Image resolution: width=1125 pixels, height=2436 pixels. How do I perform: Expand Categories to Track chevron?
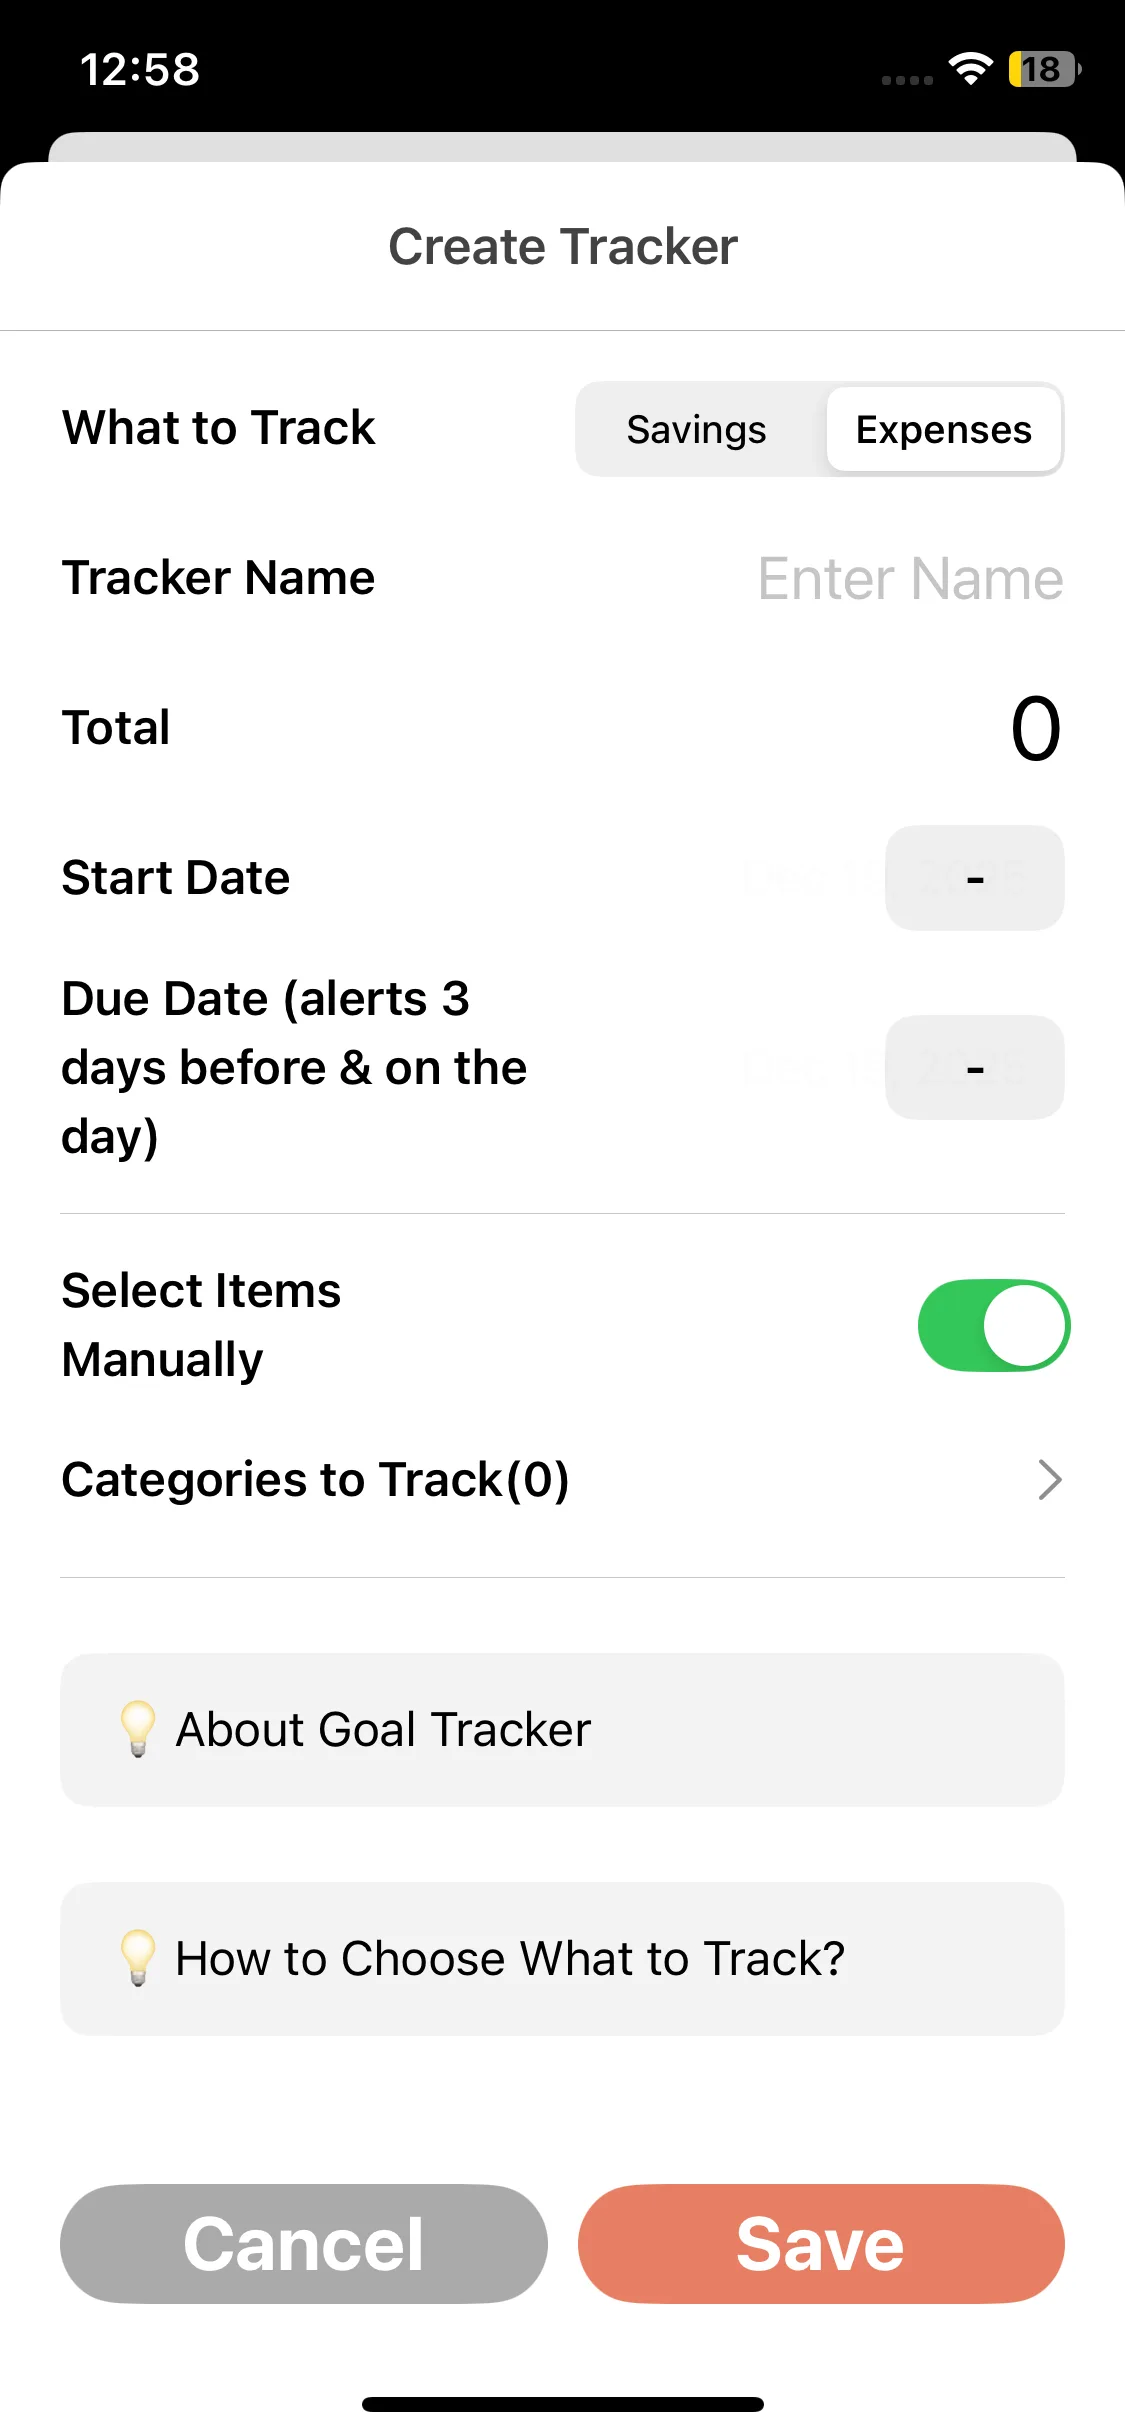[1048, 1480]
